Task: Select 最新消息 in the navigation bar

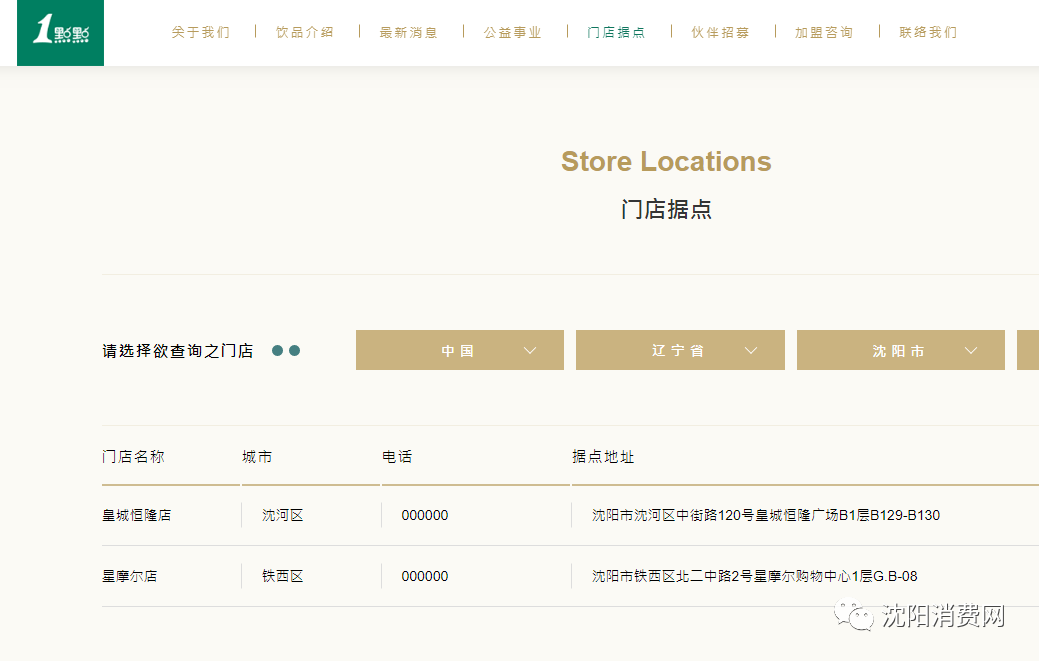Action: coord(409,32)
